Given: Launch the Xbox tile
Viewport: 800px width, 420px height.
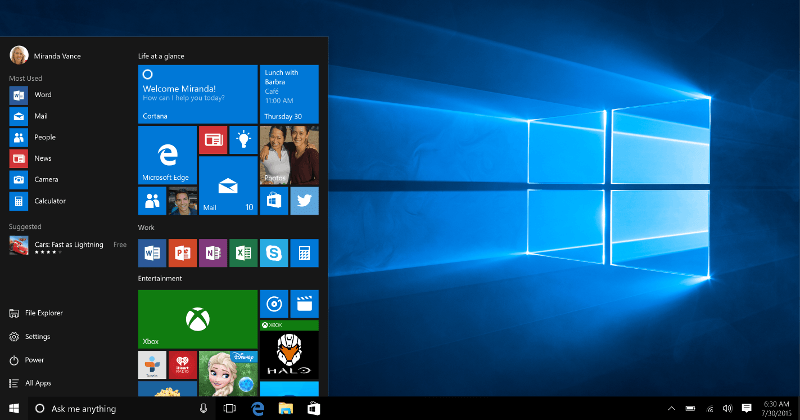Looking at the screenshot, I should (197, 319).
